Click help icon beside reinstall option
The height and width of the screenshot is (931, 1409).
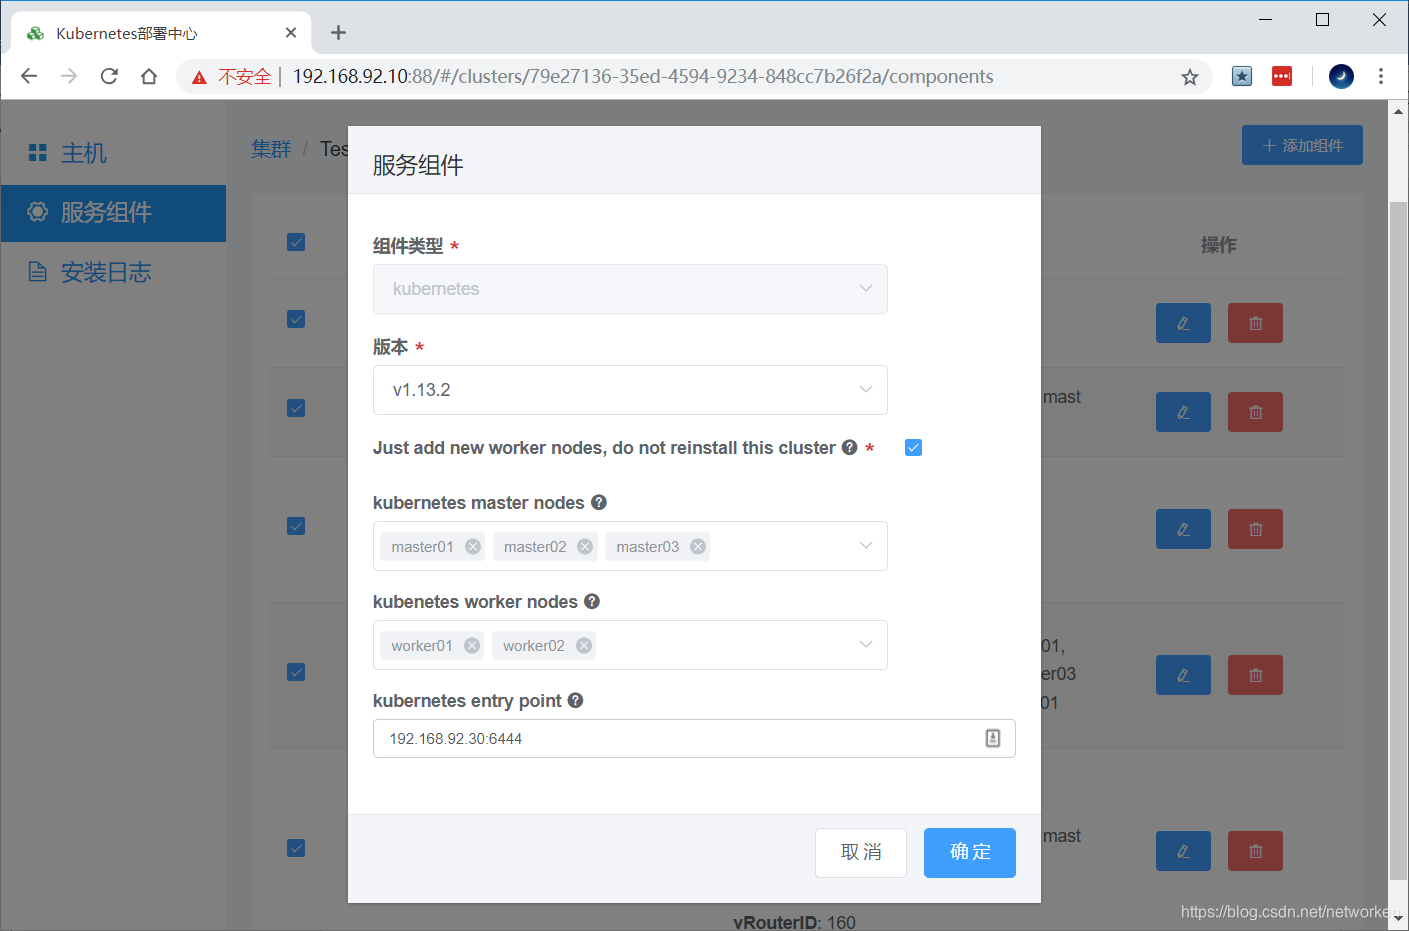point(849,447)
